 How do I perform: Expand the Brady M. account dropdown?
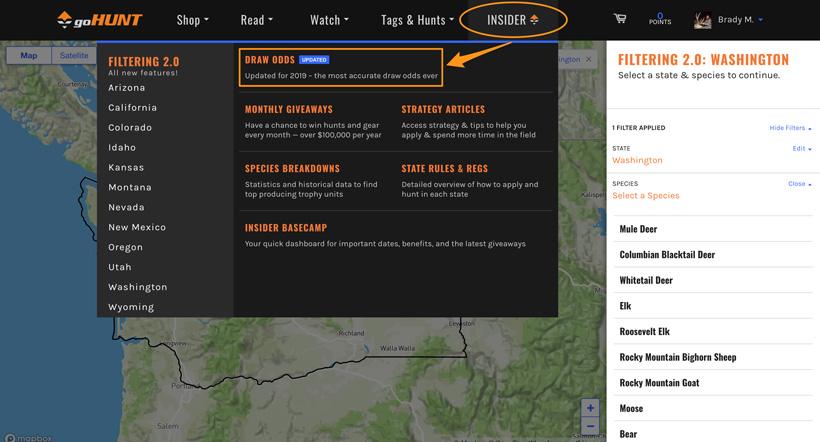(x=760, y=20)
